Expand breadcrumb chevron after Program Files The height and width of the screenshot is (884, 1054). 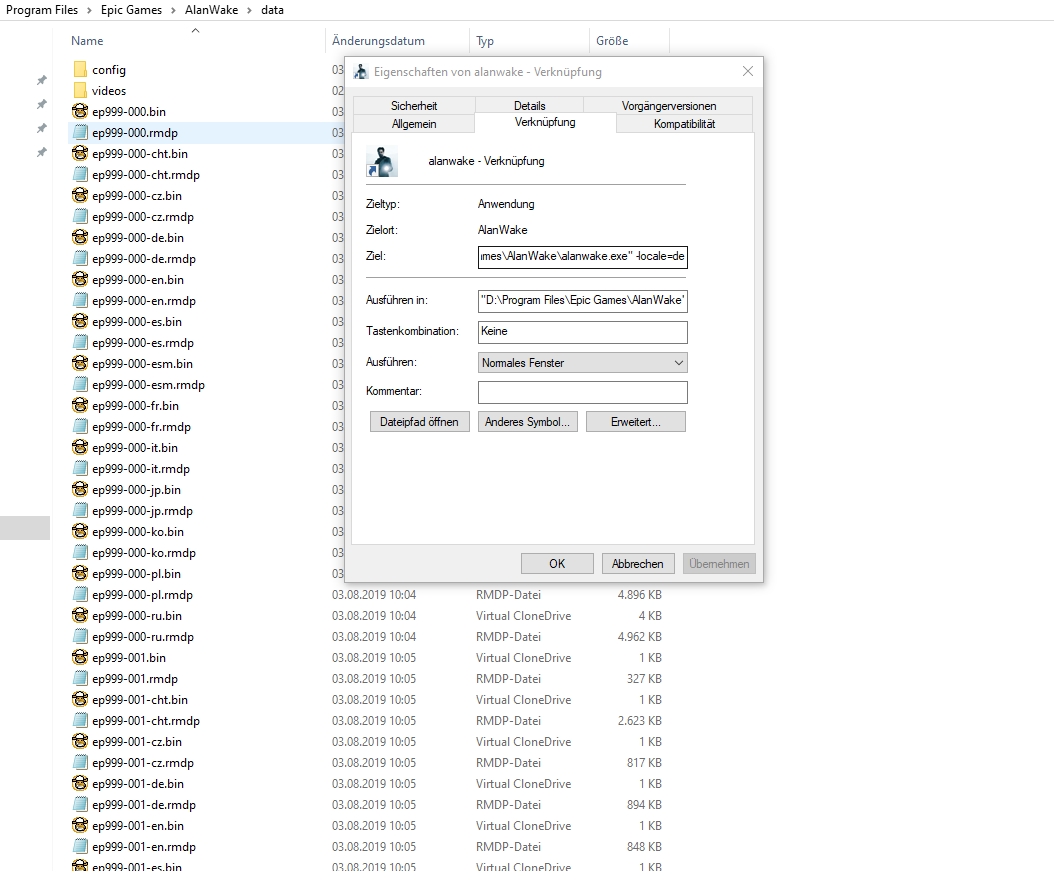89,10
